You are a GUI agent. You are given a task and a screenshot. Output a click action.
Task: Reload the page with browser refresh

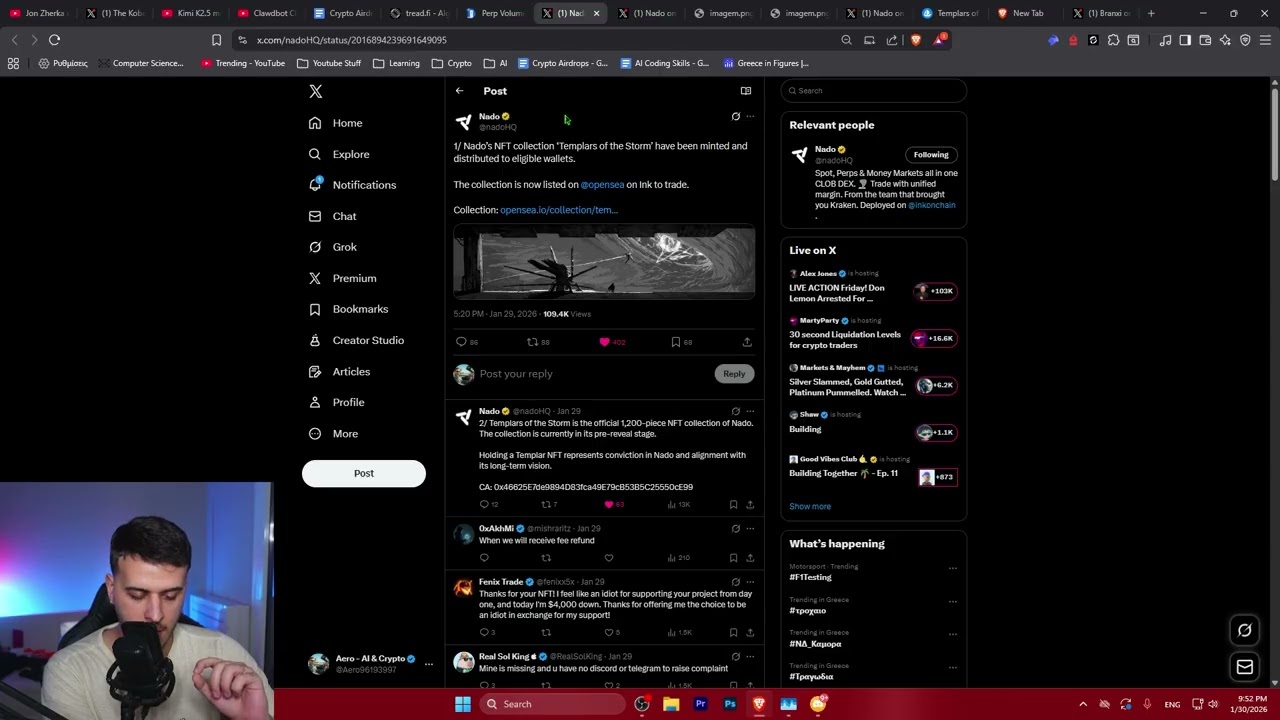tap(54, 40)
